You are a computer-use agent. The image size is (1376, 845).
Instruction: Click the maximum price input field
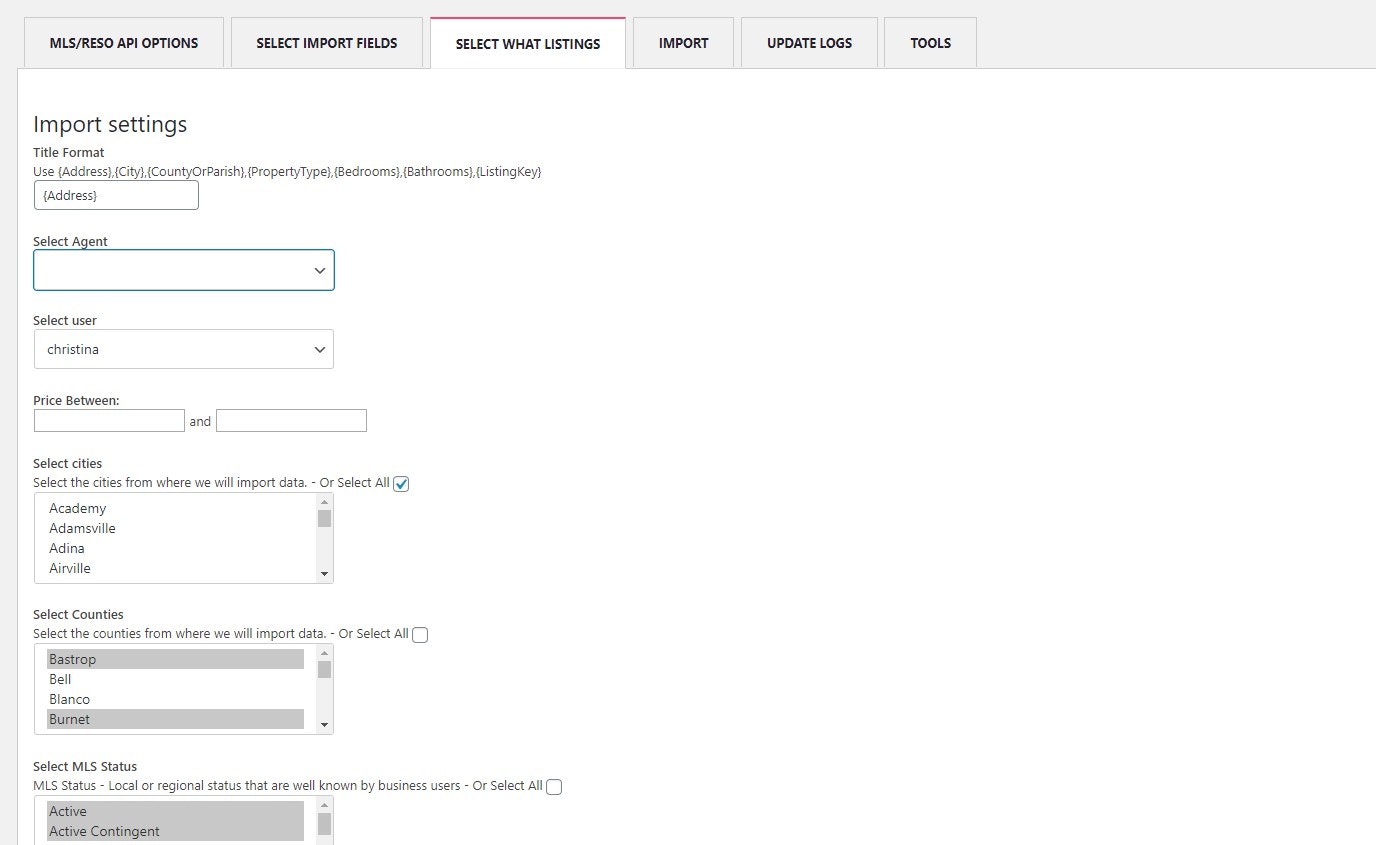point(291,420)
